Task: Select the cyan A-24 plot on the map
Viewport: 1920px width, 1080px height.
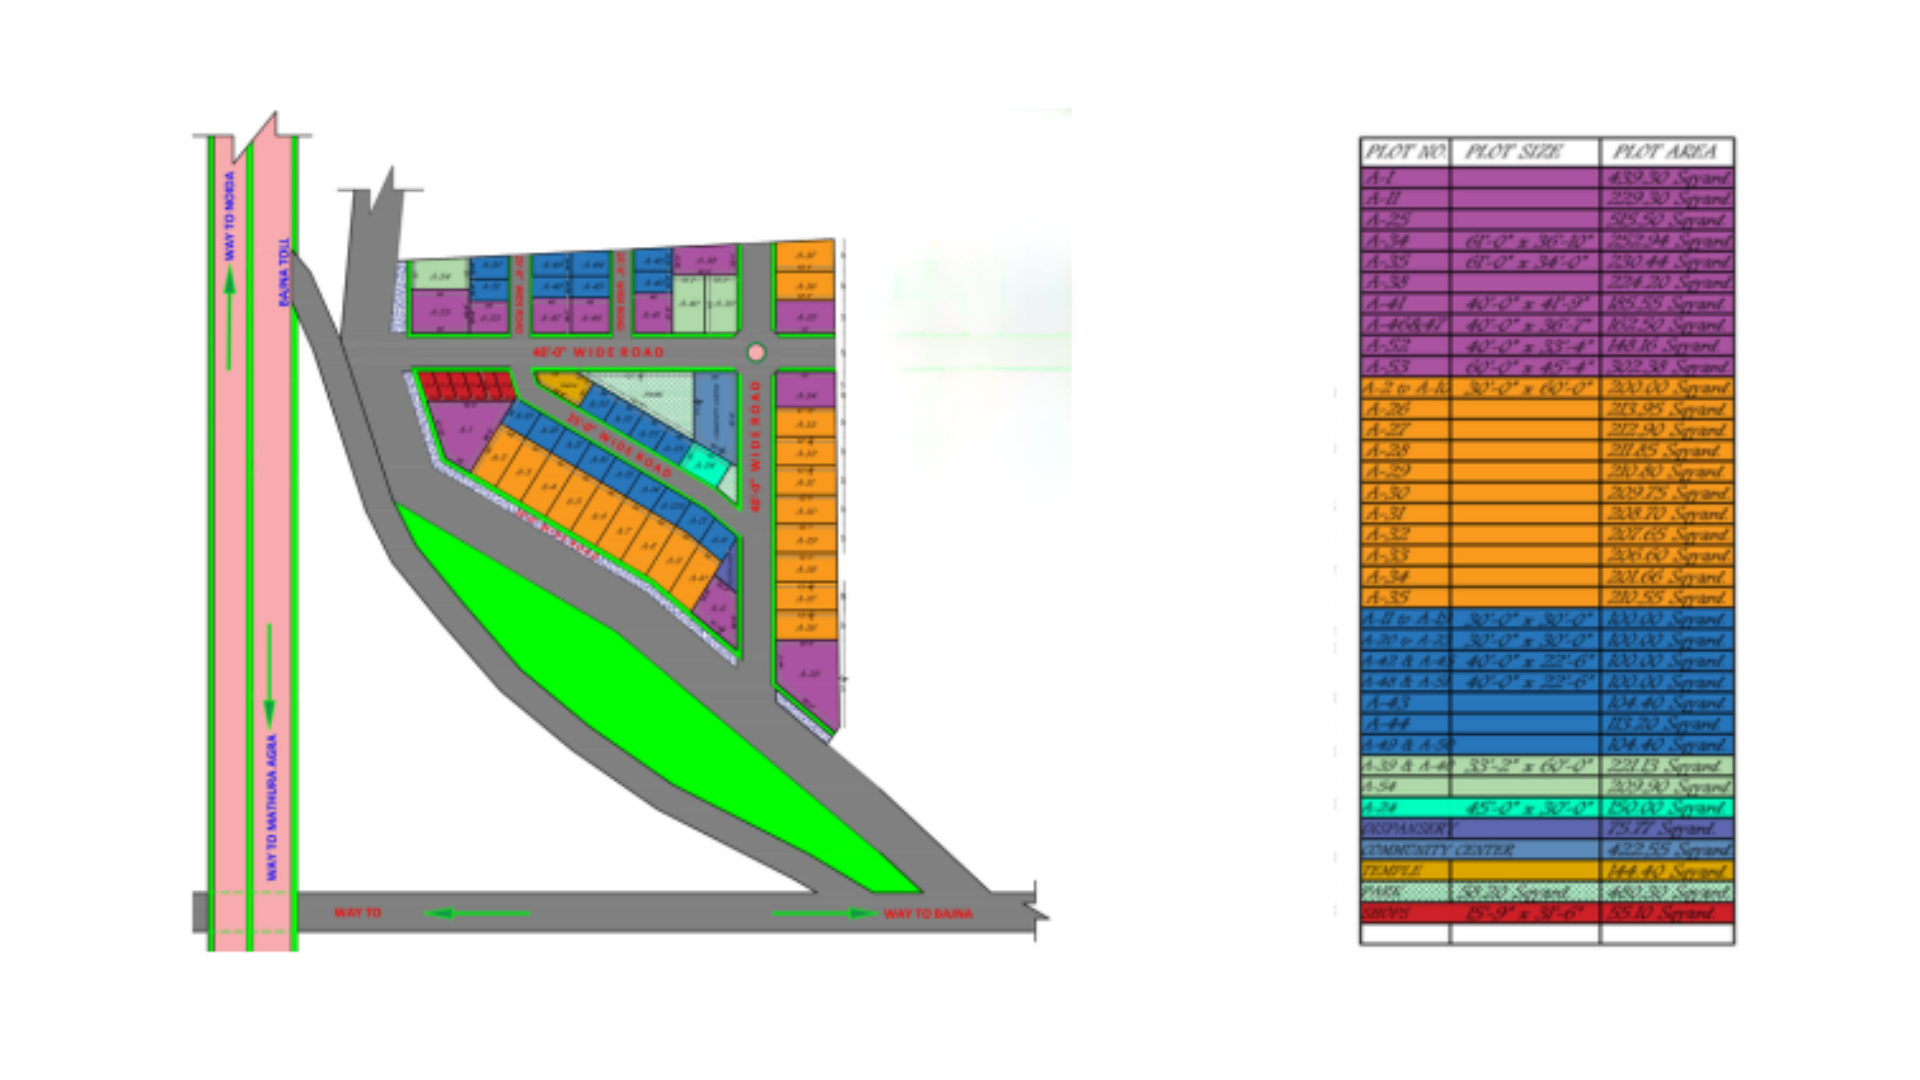Action: tap(706, 465)
